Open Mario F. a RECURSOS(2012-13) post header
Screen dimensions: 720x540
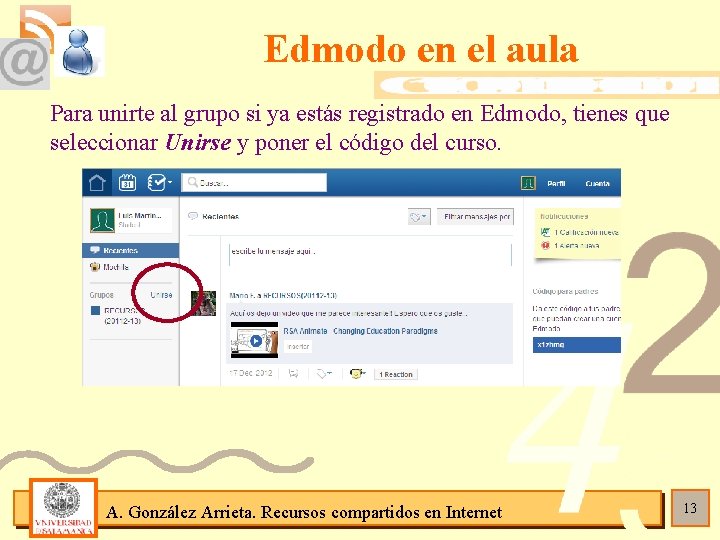click(x=283, y=296)
